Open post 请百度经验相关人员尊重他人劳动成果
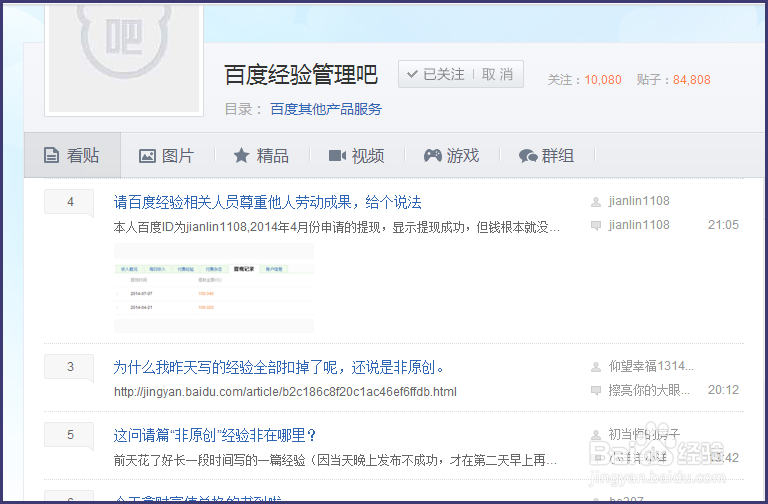Image resolution: width=768 pixels, height=504 pixels. pos(267,202)
